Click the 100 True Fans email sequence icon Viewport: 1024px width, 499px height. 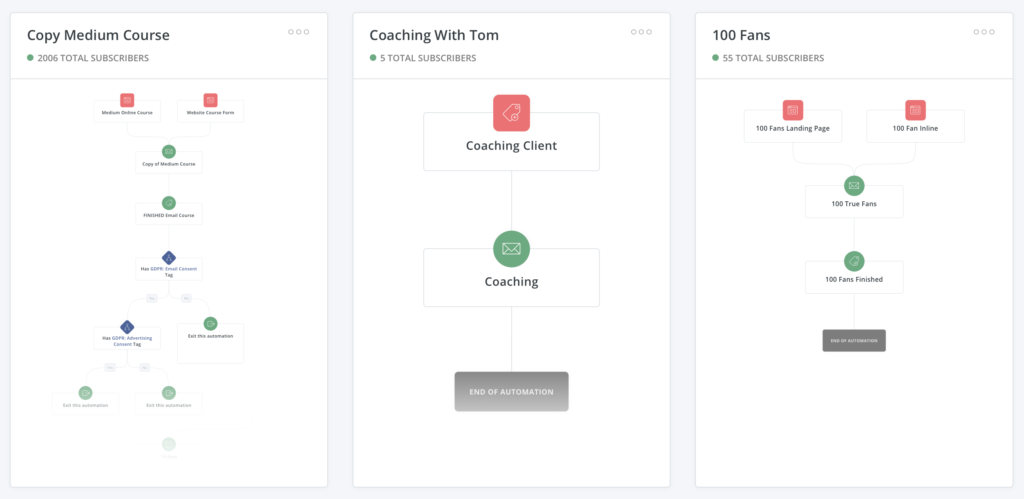(x=854, y=185)
